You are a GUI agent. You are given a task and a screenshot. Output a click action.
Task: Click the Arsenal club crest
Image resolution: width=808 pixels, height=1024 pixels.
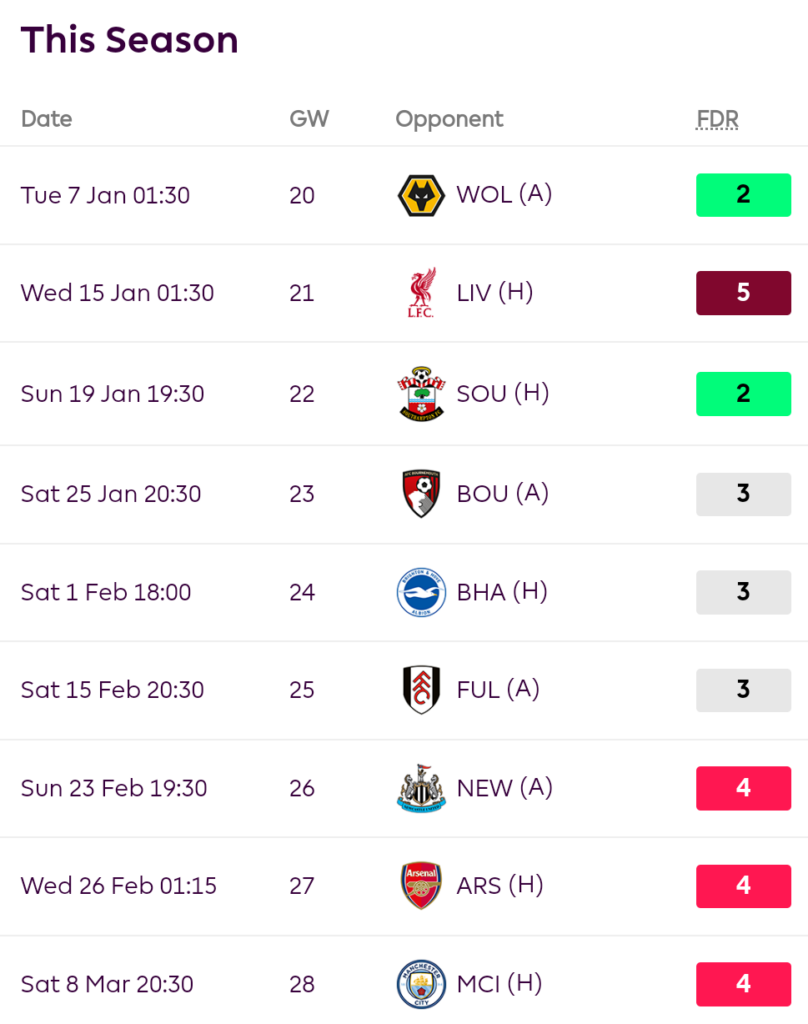[x=421, y=886]
